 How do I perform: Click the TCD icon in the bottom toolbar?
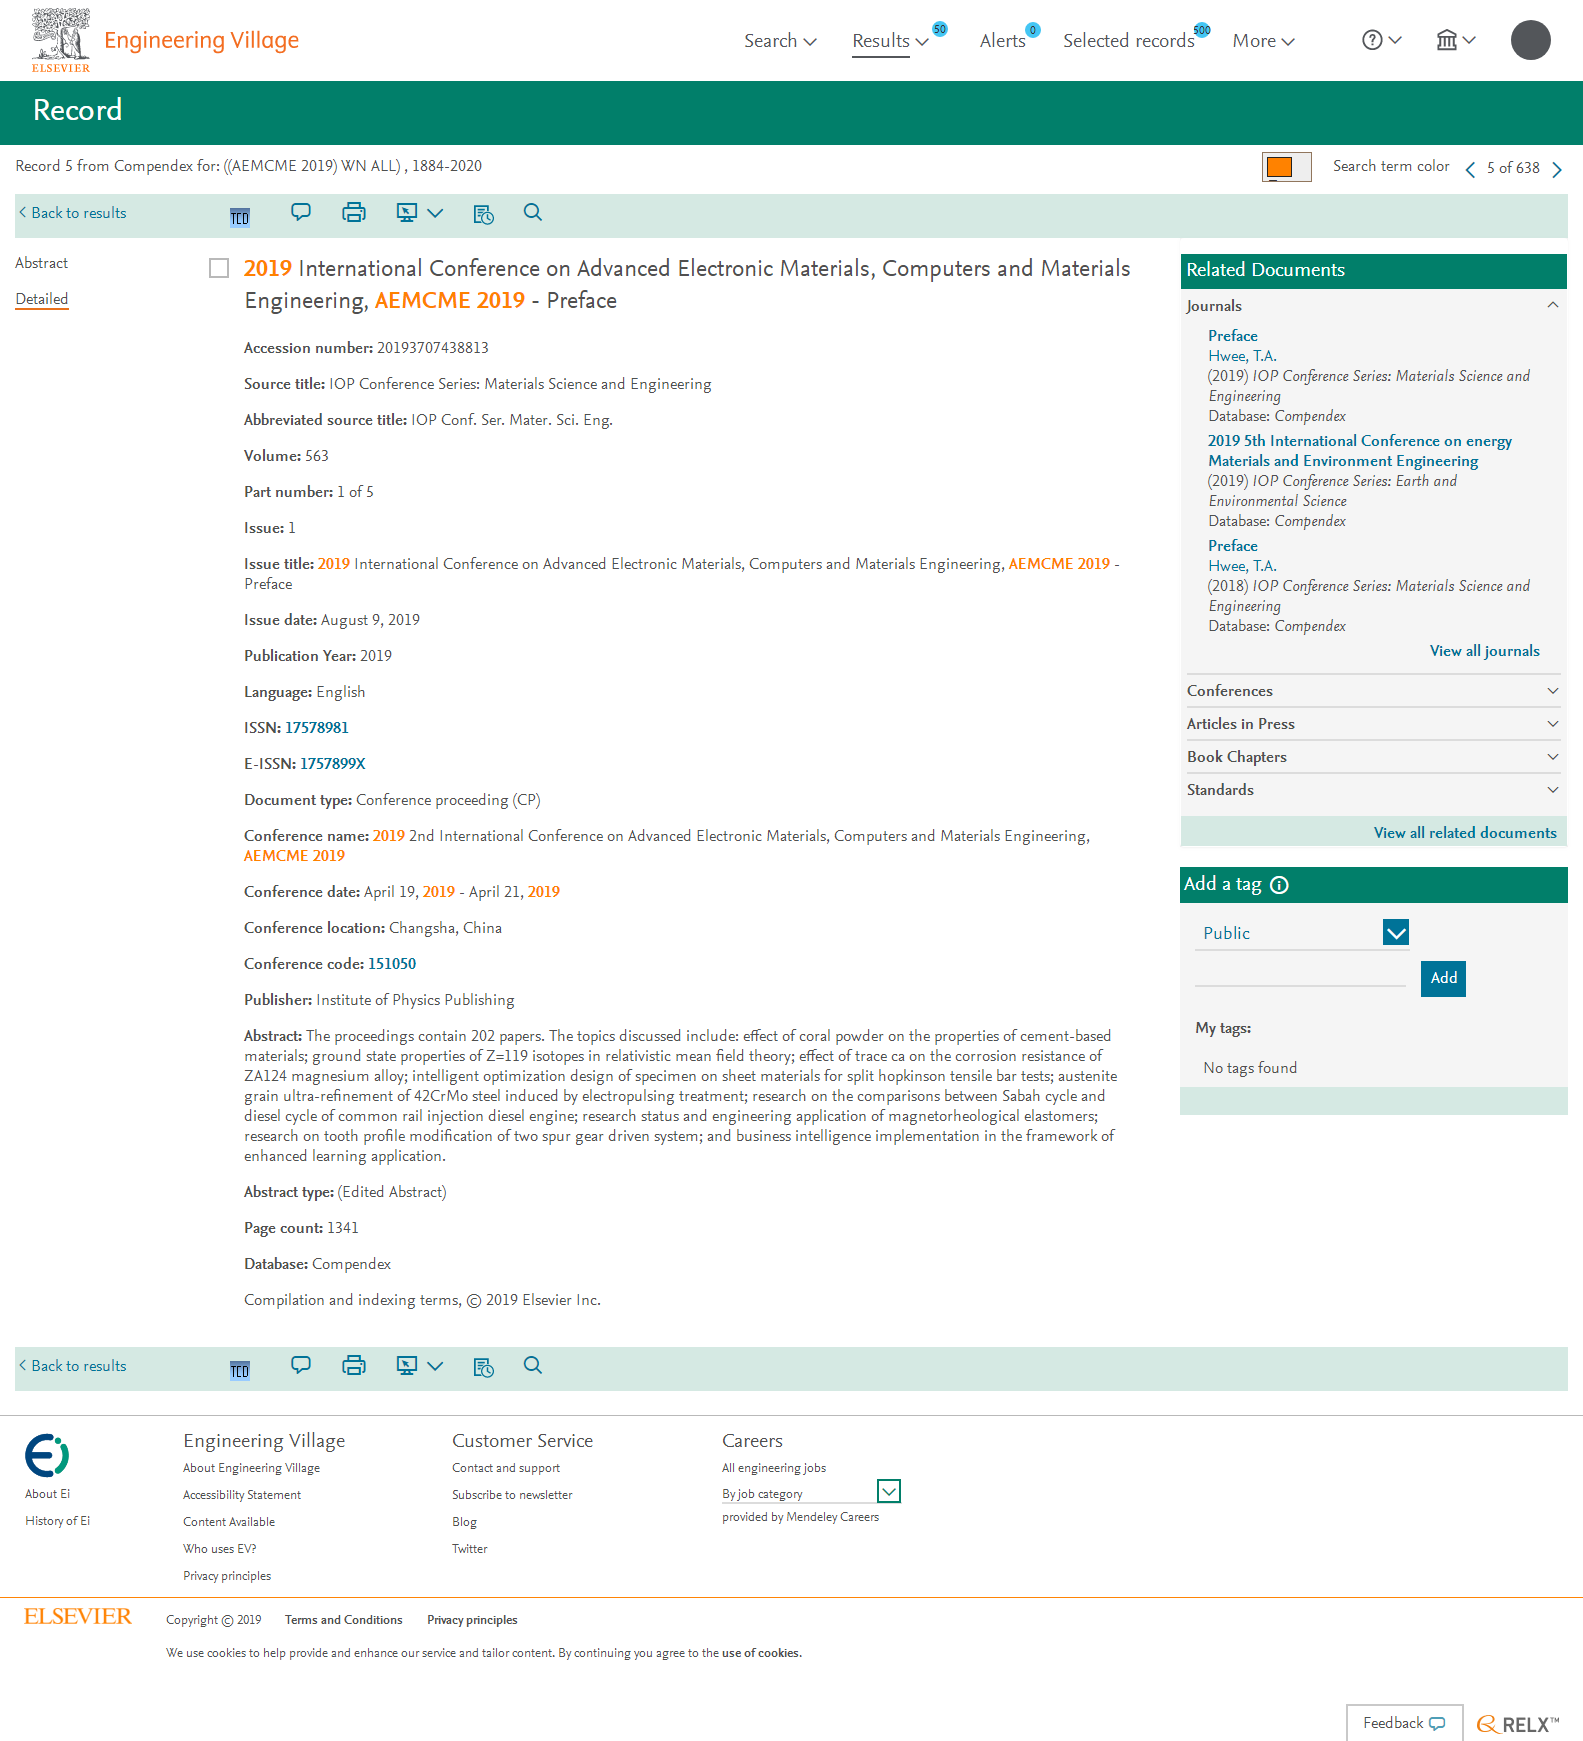click(x=240, y=1370)
